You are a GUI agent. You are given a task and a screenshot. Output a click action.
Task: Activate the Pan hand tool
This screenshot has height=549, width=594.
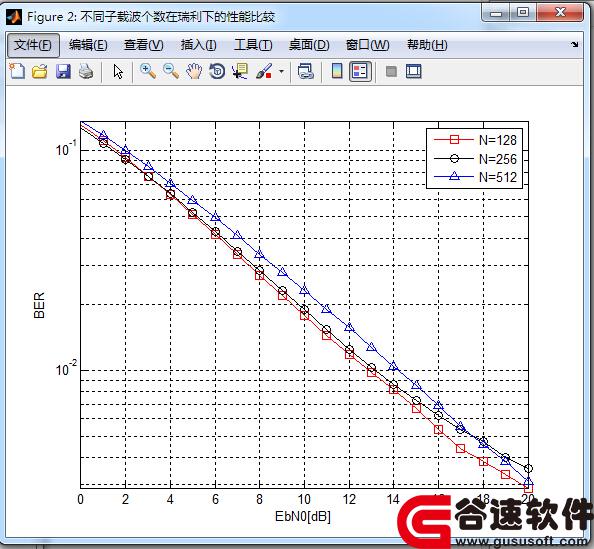click(x=194, y=71)
